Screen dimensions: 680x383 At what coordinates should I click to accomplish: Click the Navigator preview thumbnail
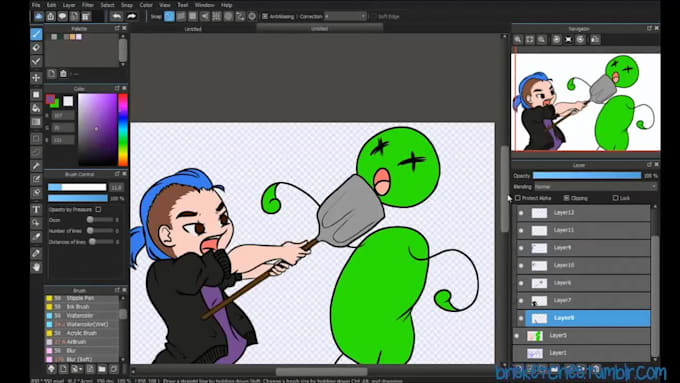[x=586, y=102]
